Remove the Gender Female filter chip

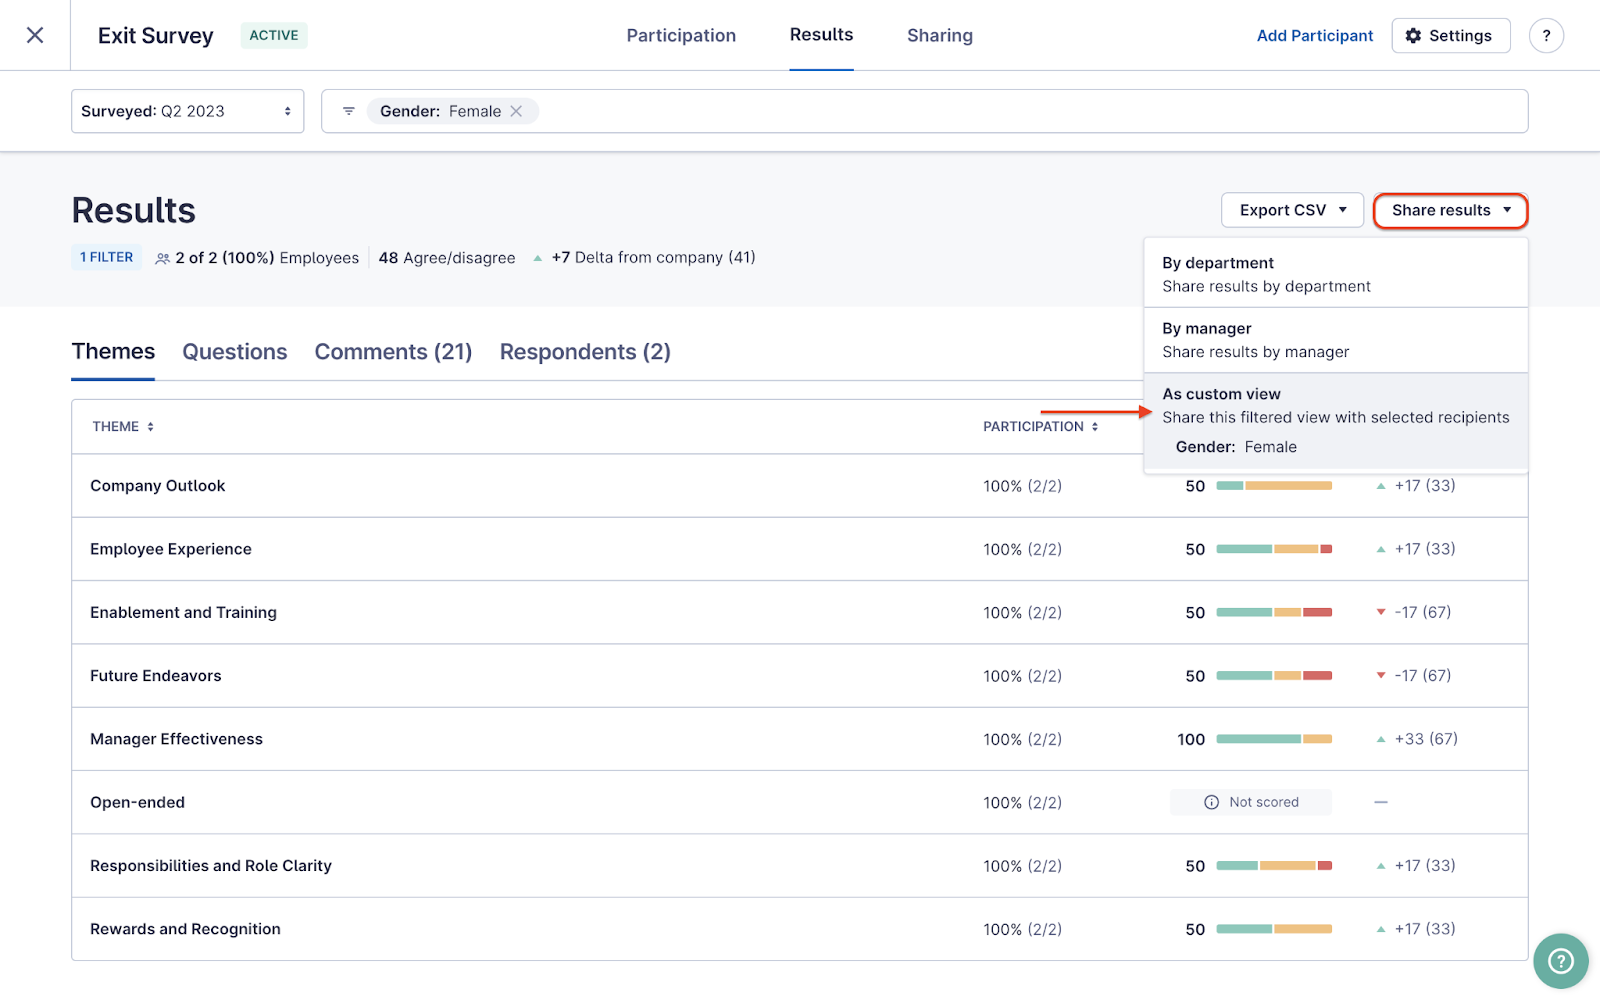[x=517, y=111]
